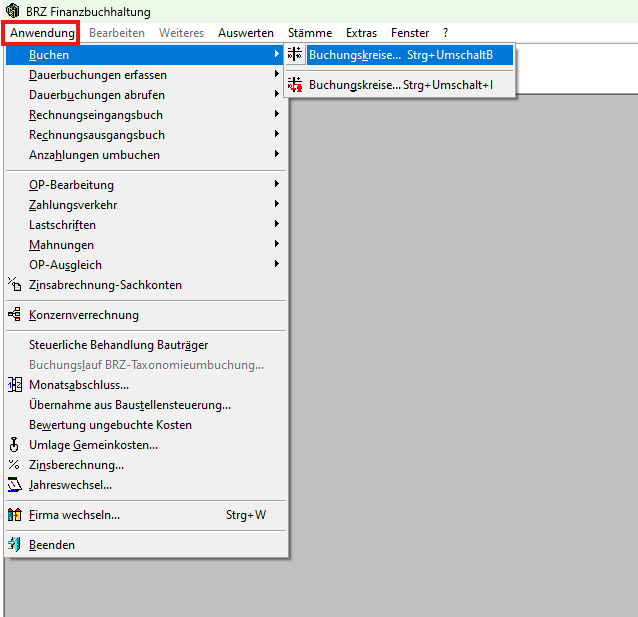Expand Zahlungsverkehr submenu arrow
Viewport: 638px width, 617px height.
click(277, 204)
